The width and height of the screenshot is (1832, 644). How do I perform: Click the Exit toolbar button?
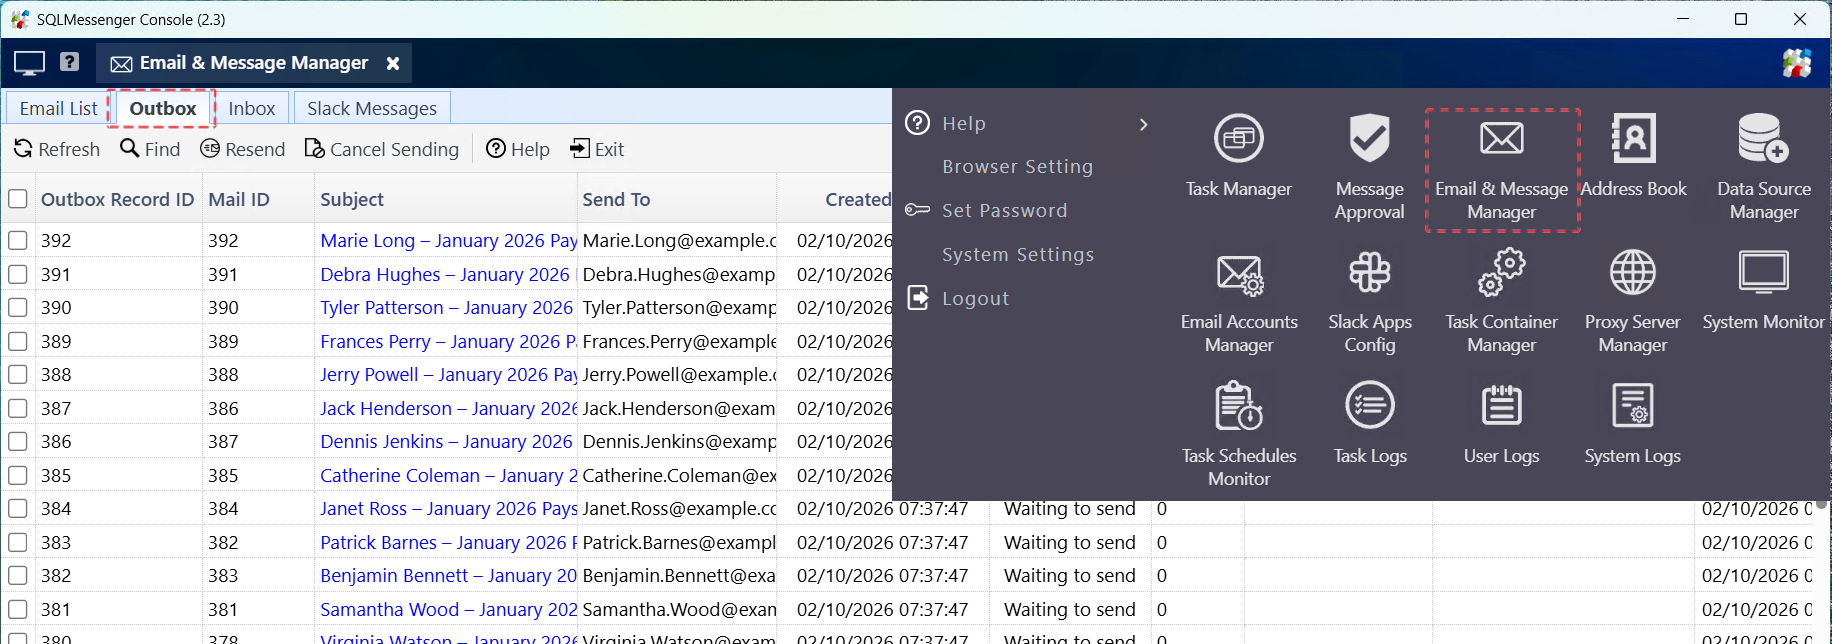(597, 149)
